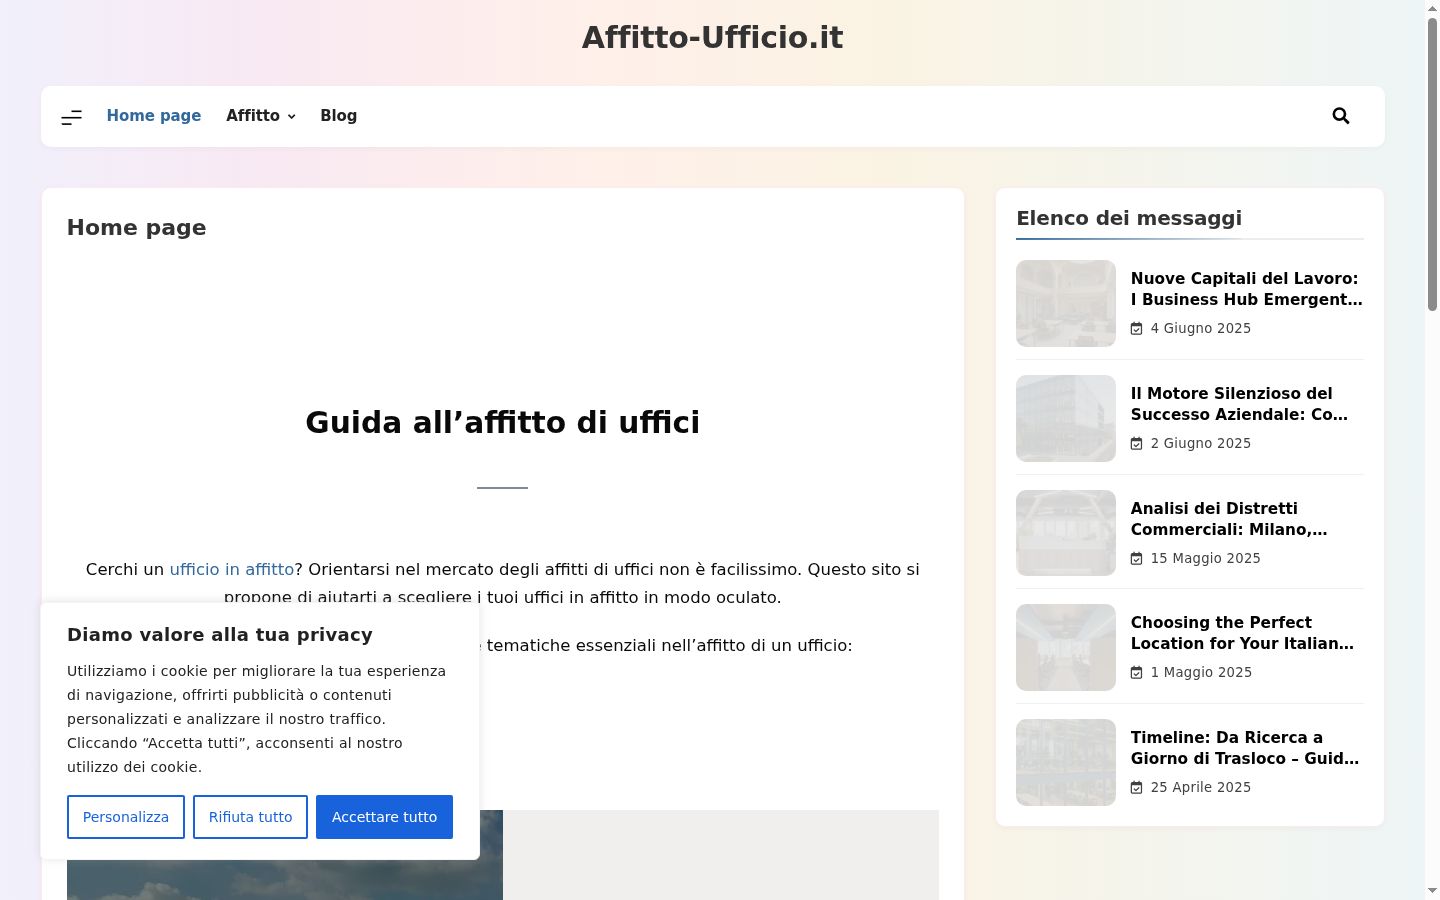Image resolution: width=1440 pixels, height=900 pixels.
Task: Click calendar icon next to 1 Maggio 2025
Action: [x=1137, y=673]
